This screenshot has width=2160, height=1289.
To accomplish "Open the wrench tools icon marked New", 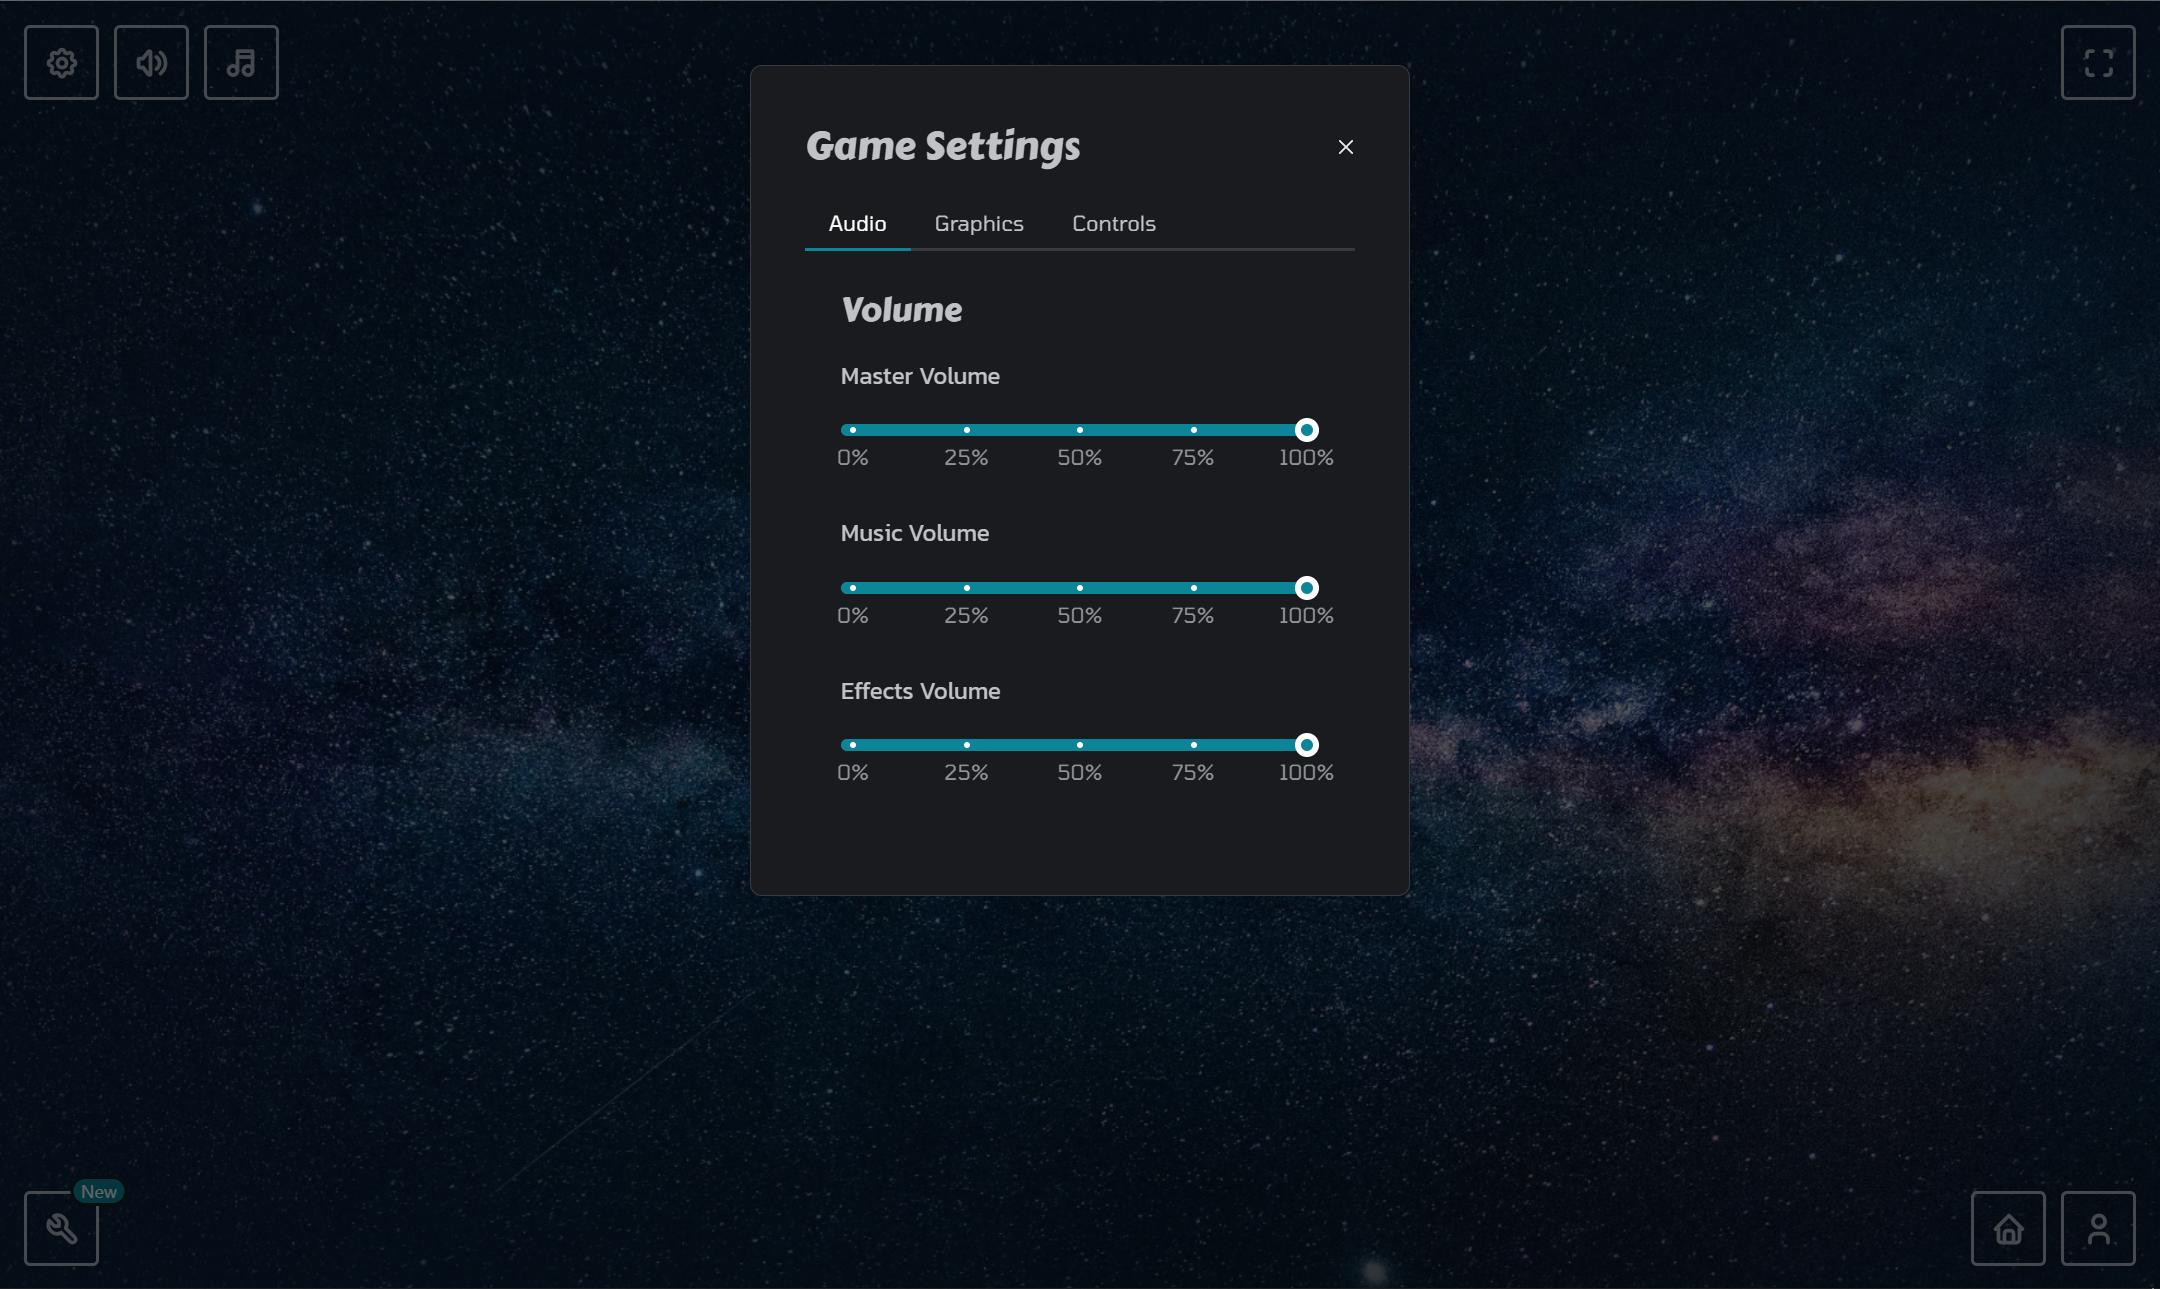I will pos(61,1228).
